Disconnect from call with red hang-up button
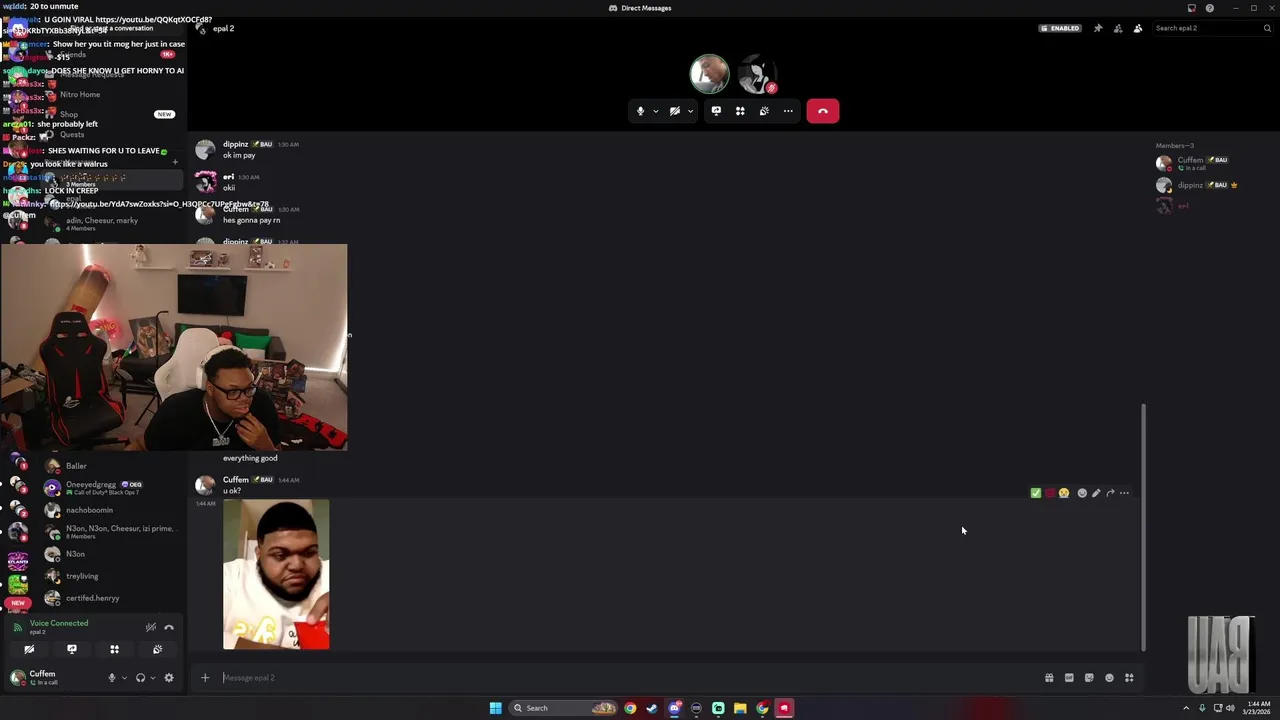1280x720 pixels. (822, 111)
